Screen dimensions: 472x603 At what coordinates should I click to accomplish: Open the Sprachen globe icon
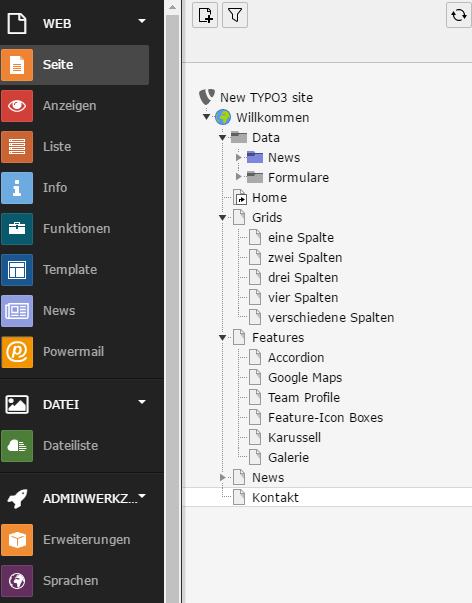point(17,581)
